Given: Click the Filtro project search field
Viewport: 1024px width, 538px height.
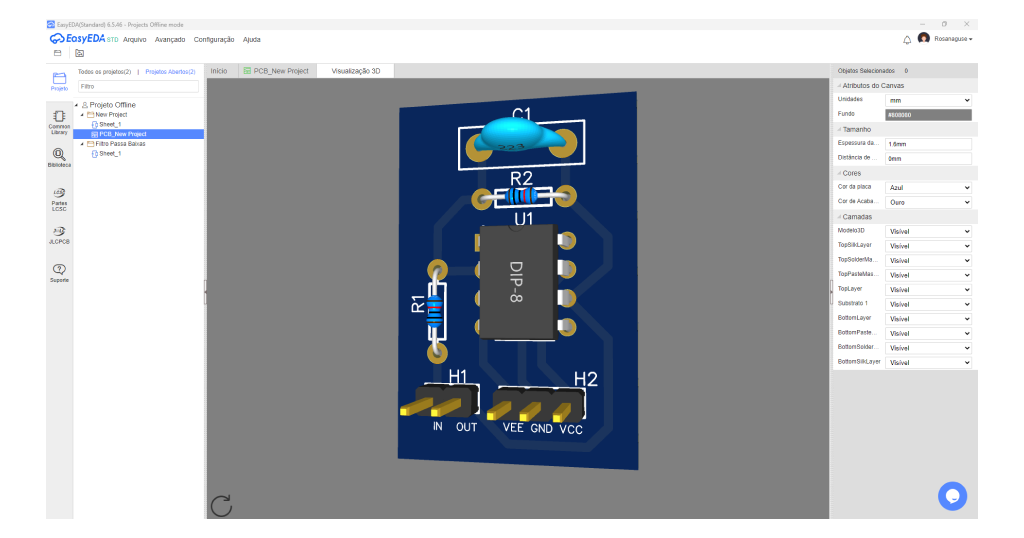Looking at the screenshot, I should click(138, 86).
